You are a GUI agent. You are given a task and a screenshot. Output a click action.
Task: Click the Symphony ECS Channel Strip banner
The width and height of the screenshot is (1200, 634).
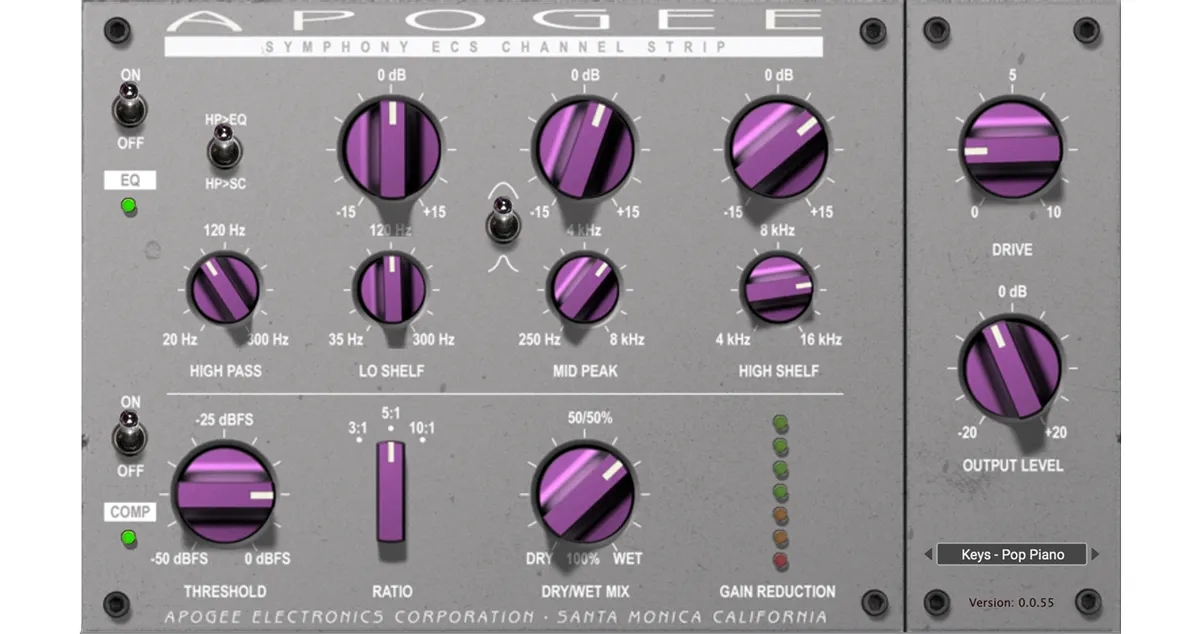coord(494,46)
